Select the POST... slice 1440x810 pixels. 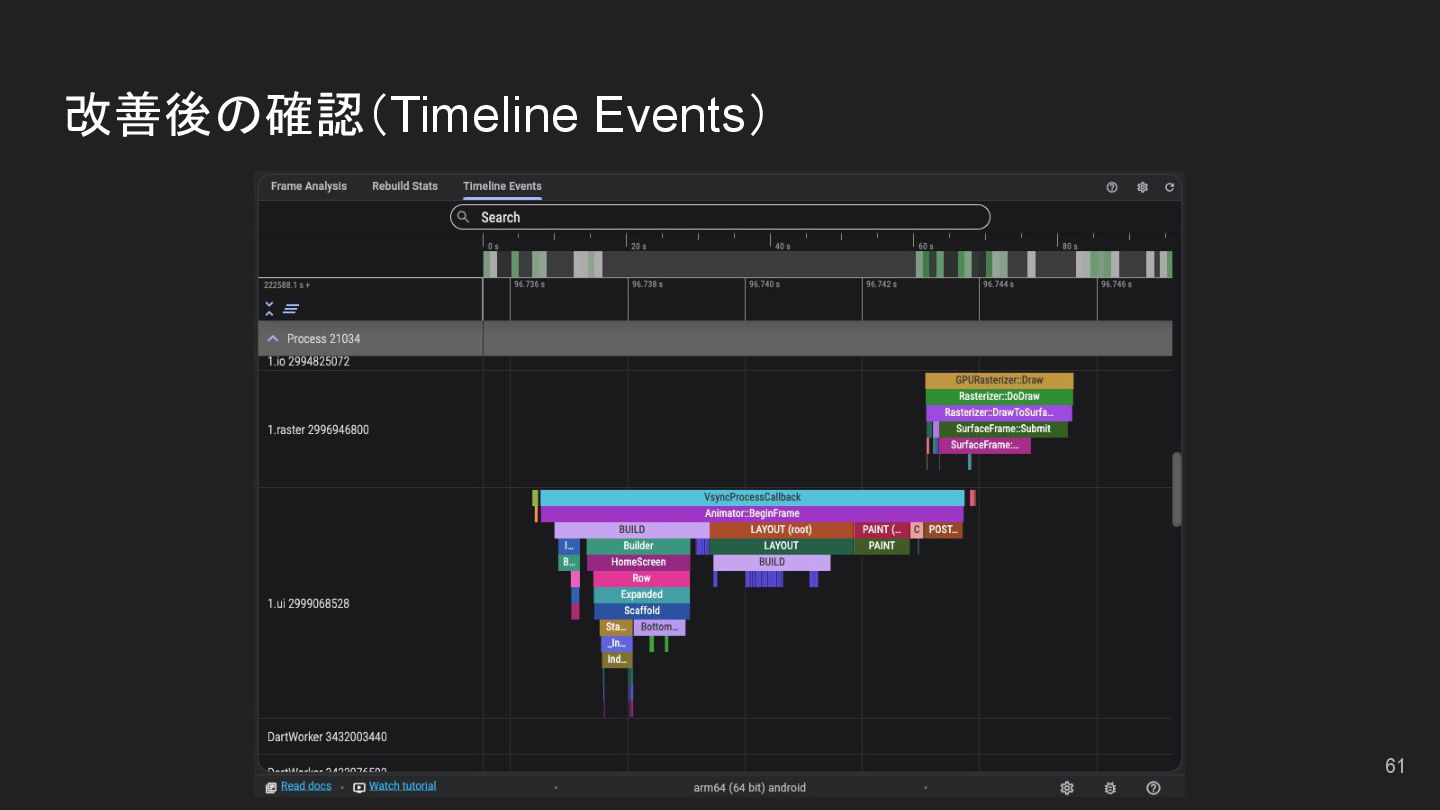(x=943, y=530)
